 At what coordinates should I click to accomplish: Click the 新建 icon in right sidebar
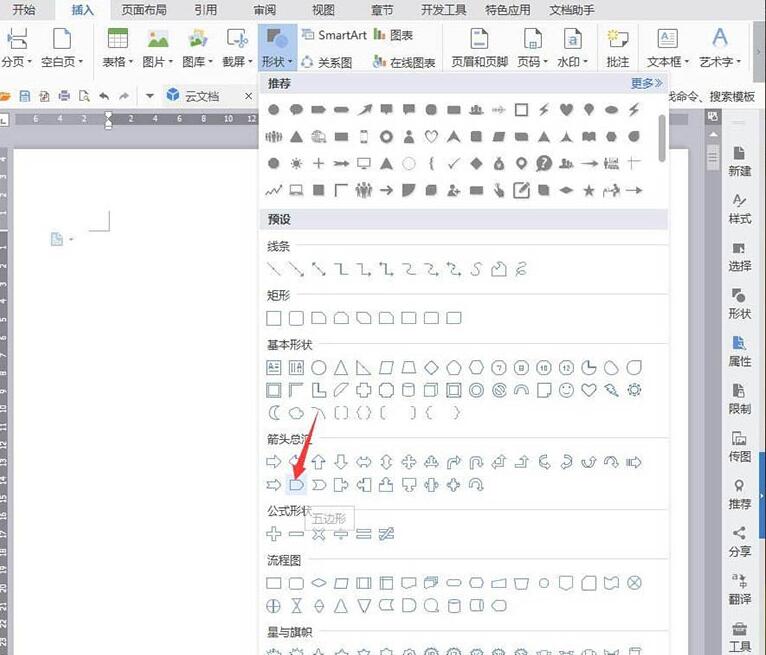tap(739, 161)
